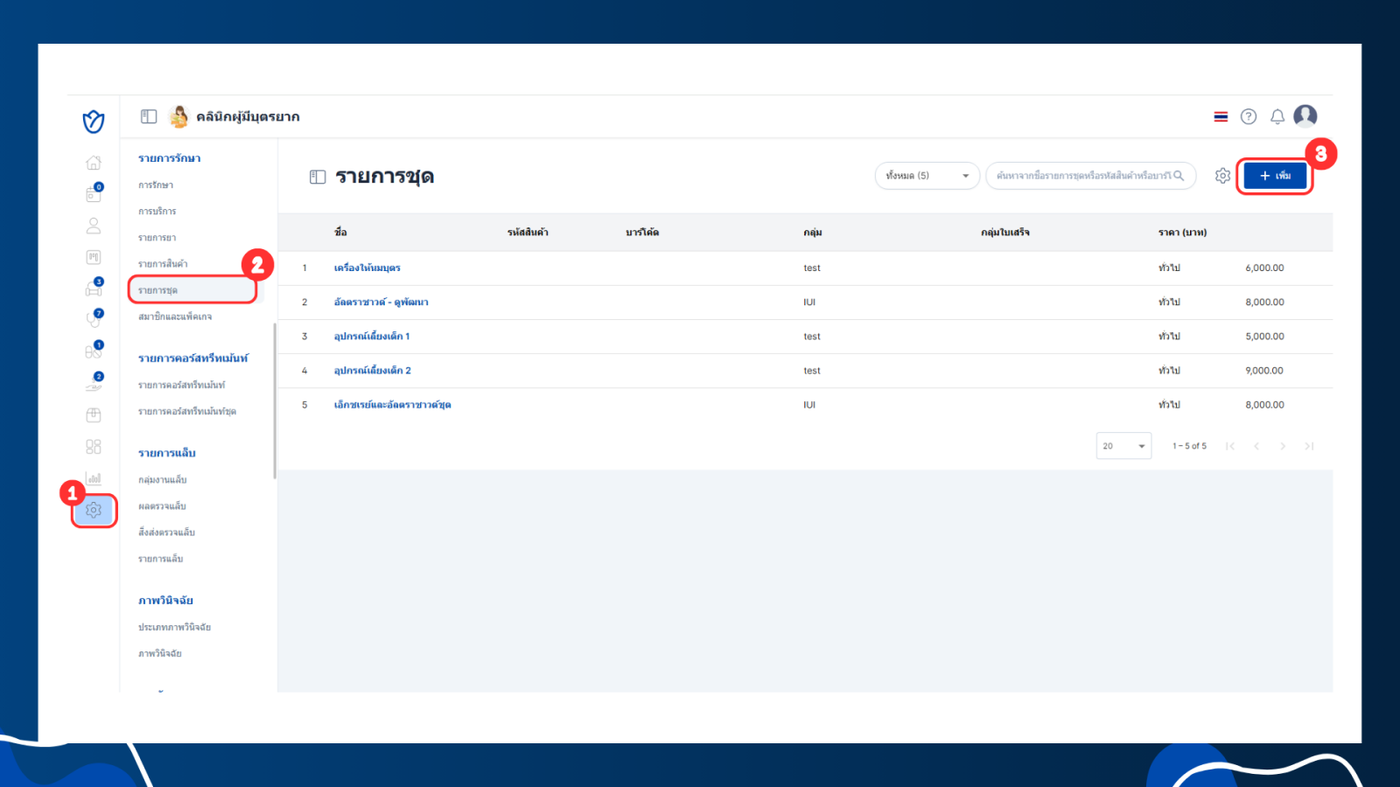Open รายการคอร์สทรีทเมนท์ชุด menu item
Screen dimensions: 1400x787
click(x=187, y=412)
